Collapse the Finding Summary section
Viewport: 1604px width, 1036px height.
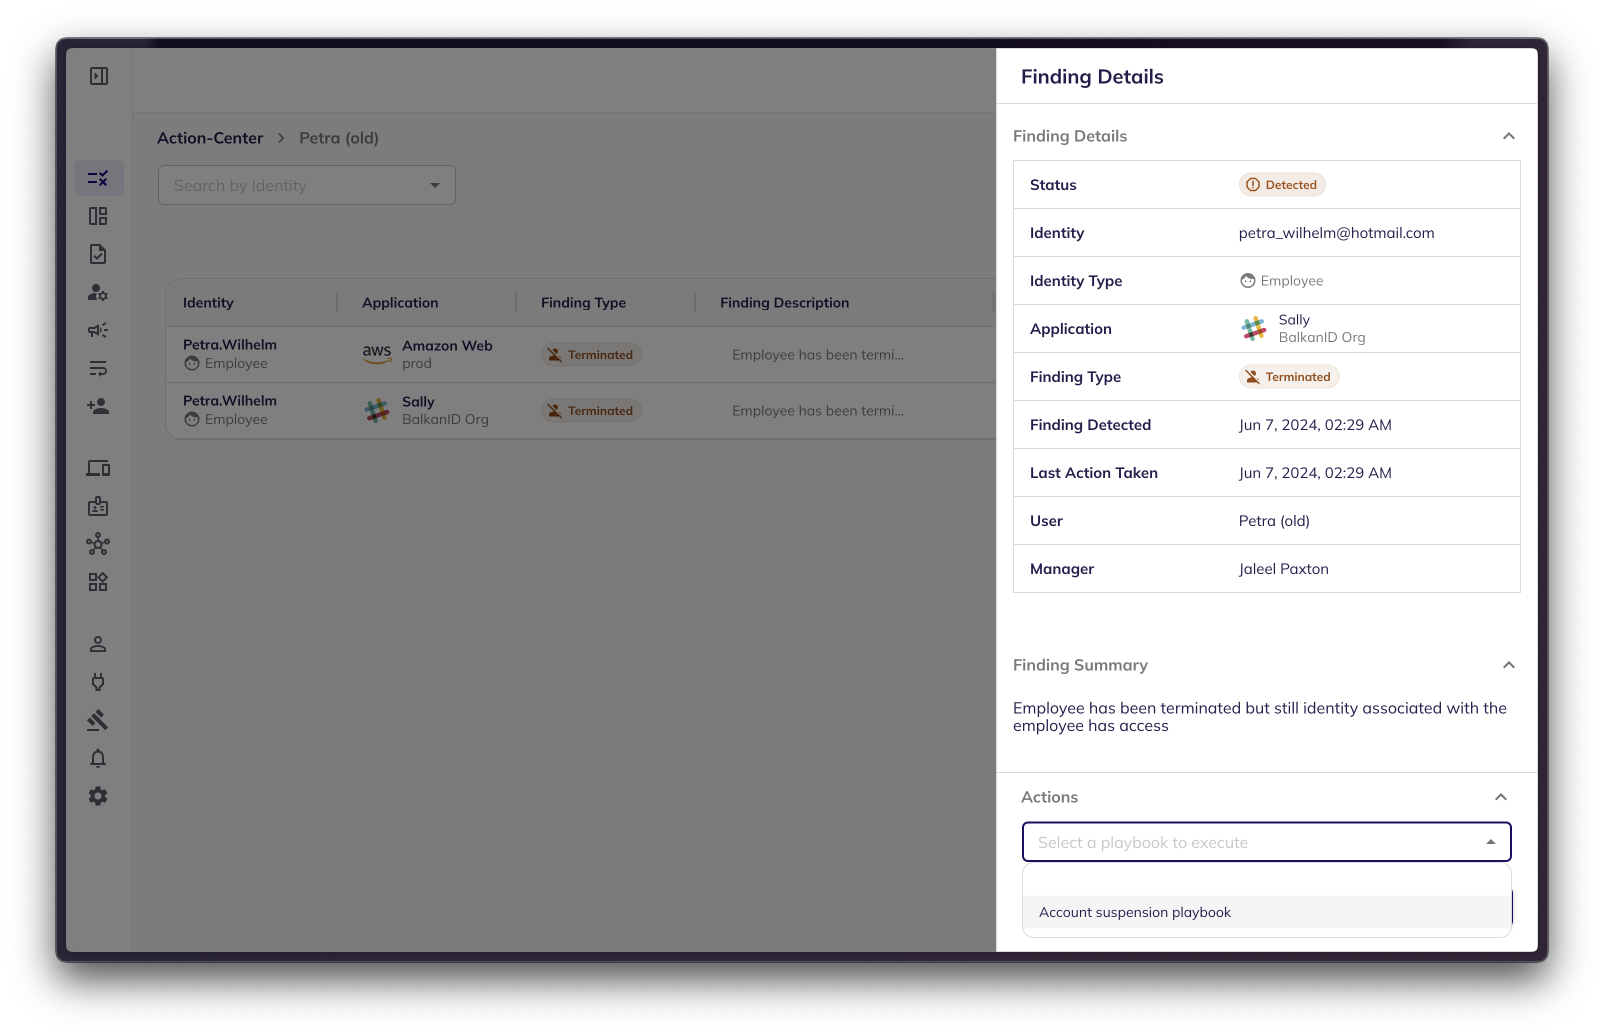pos(1508,665)
